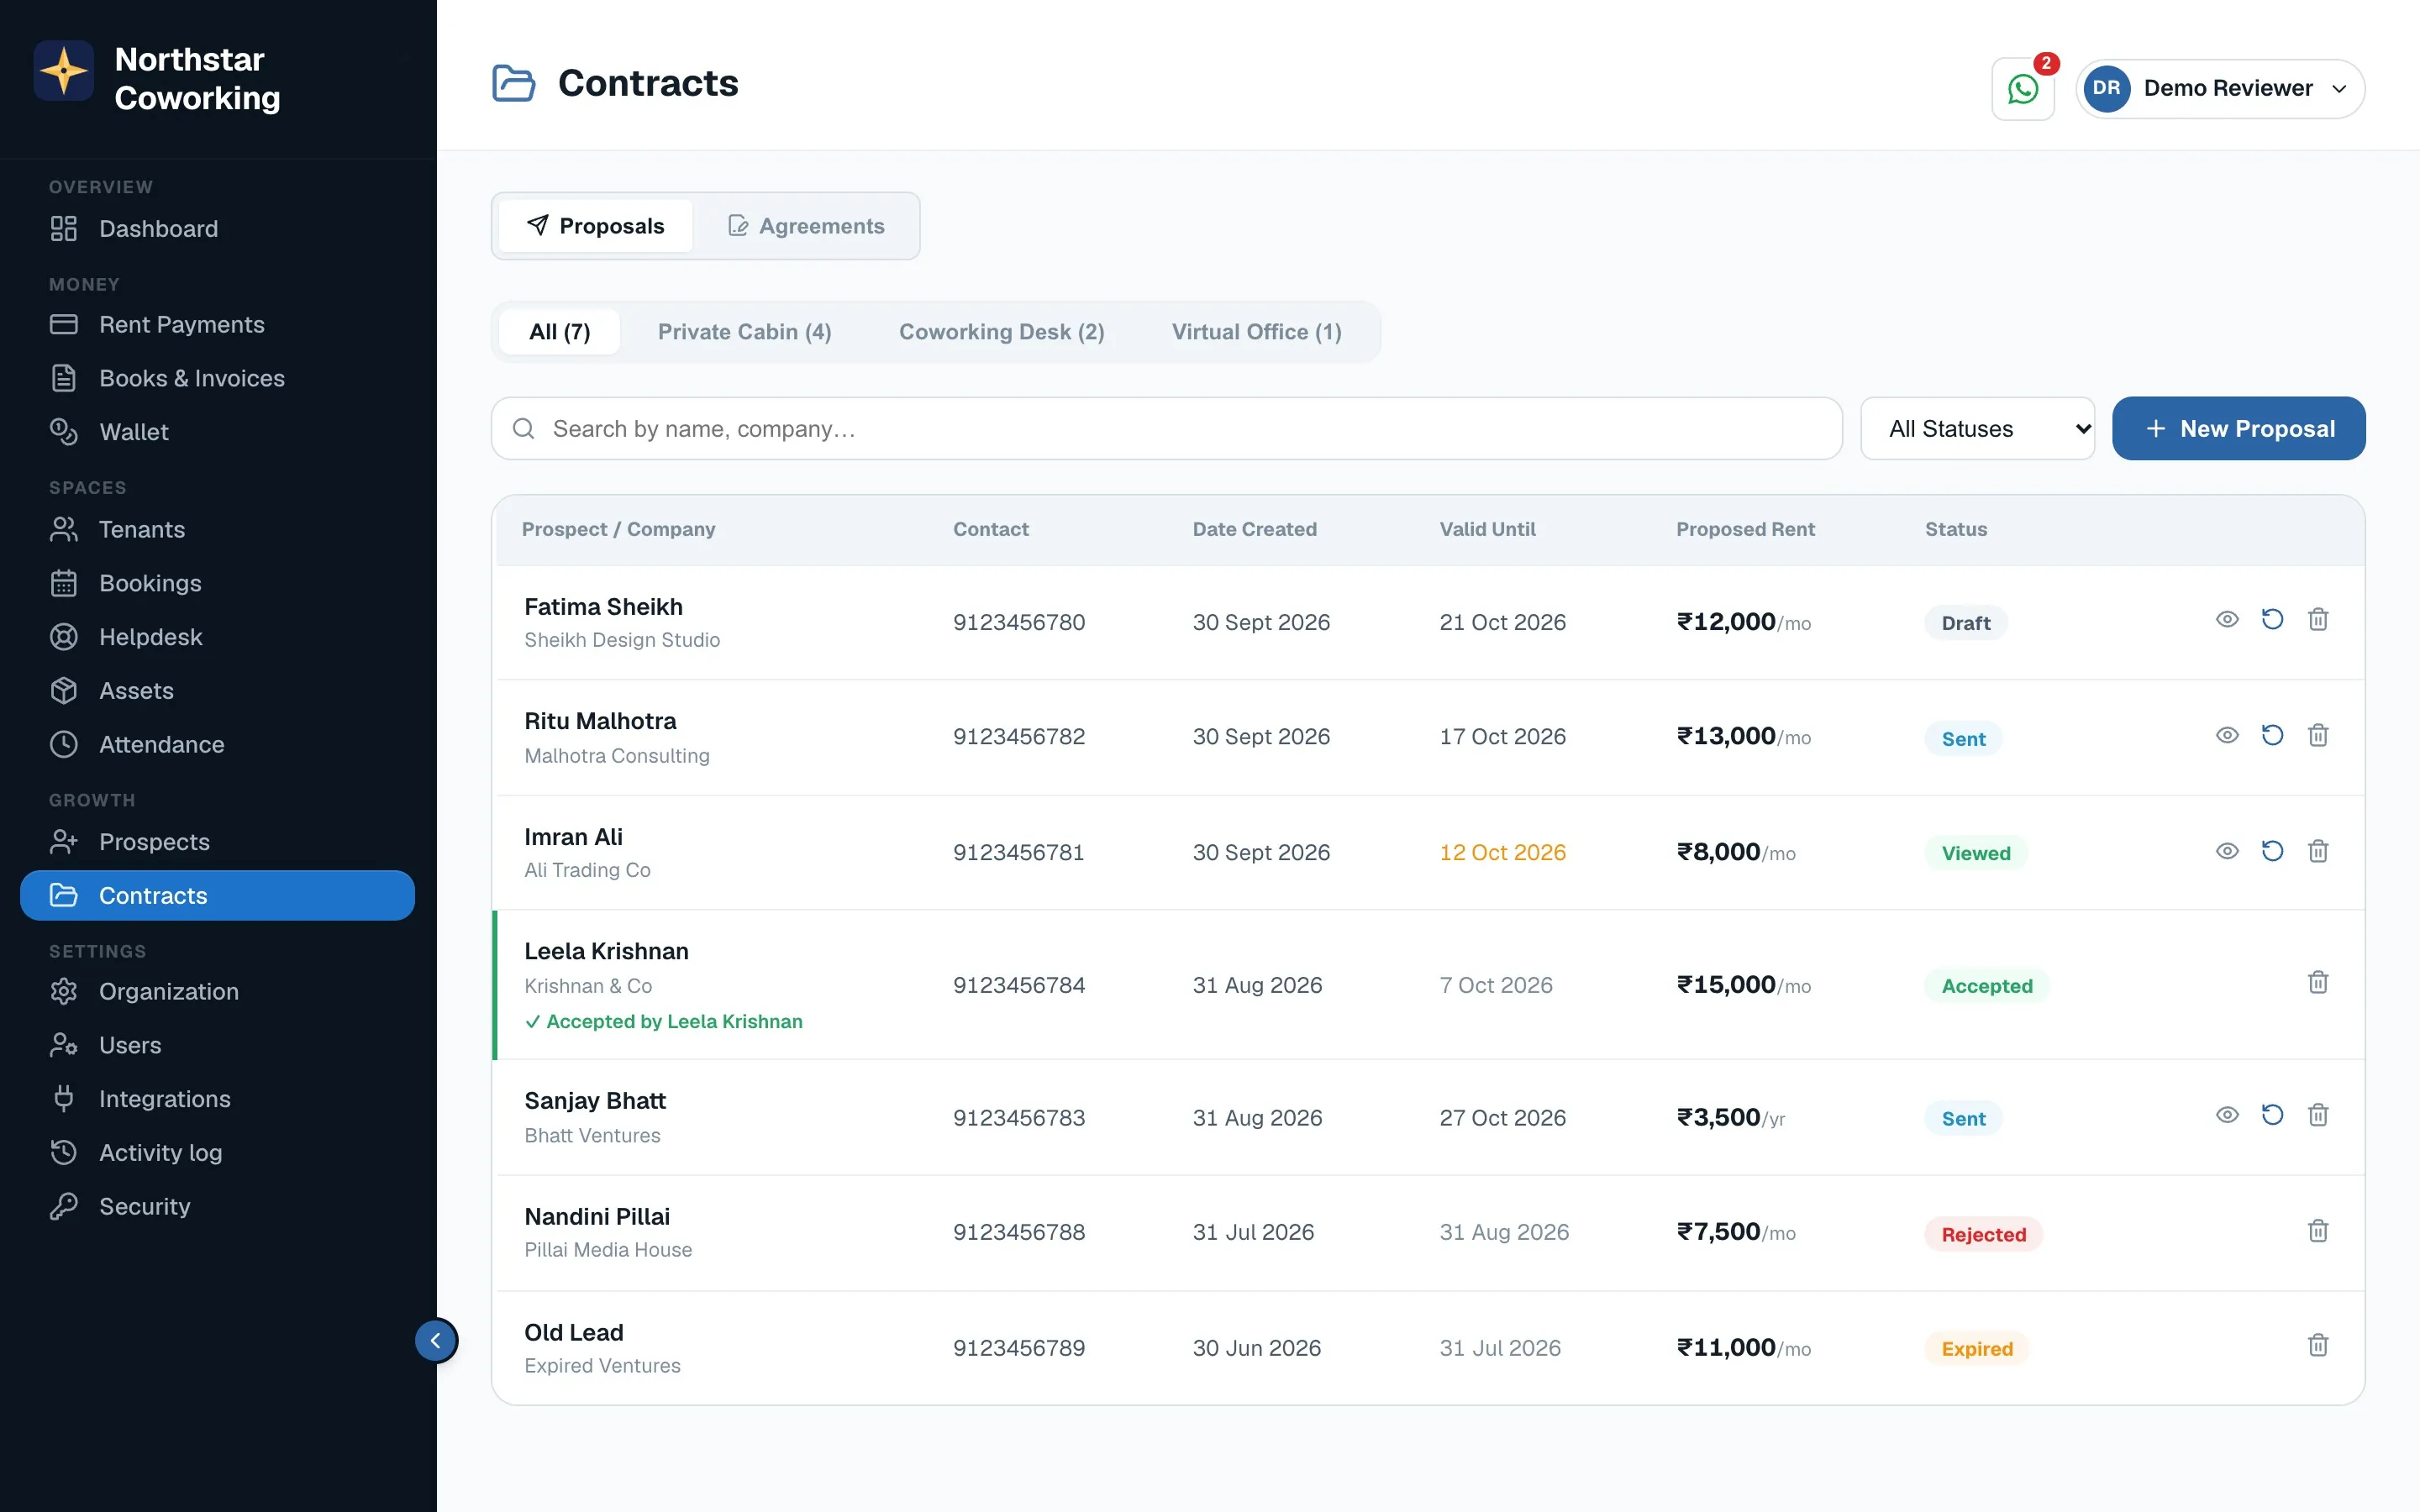View Fatima Sheikh proposal with eye icon
2420x1512 pixels.
[2227, 620]
